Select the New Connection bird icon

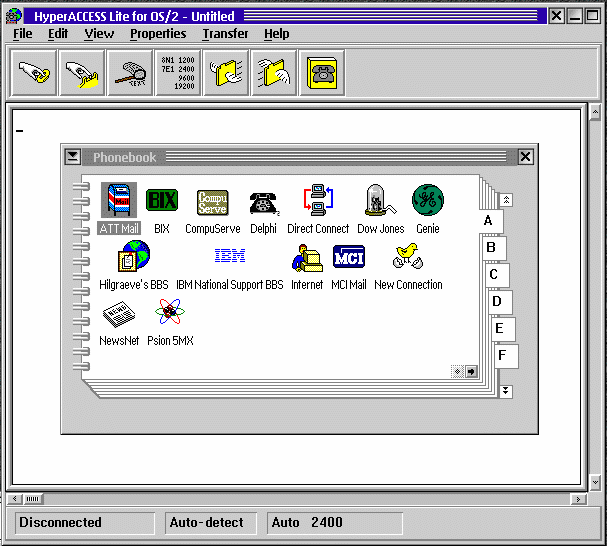pos(407,257)
